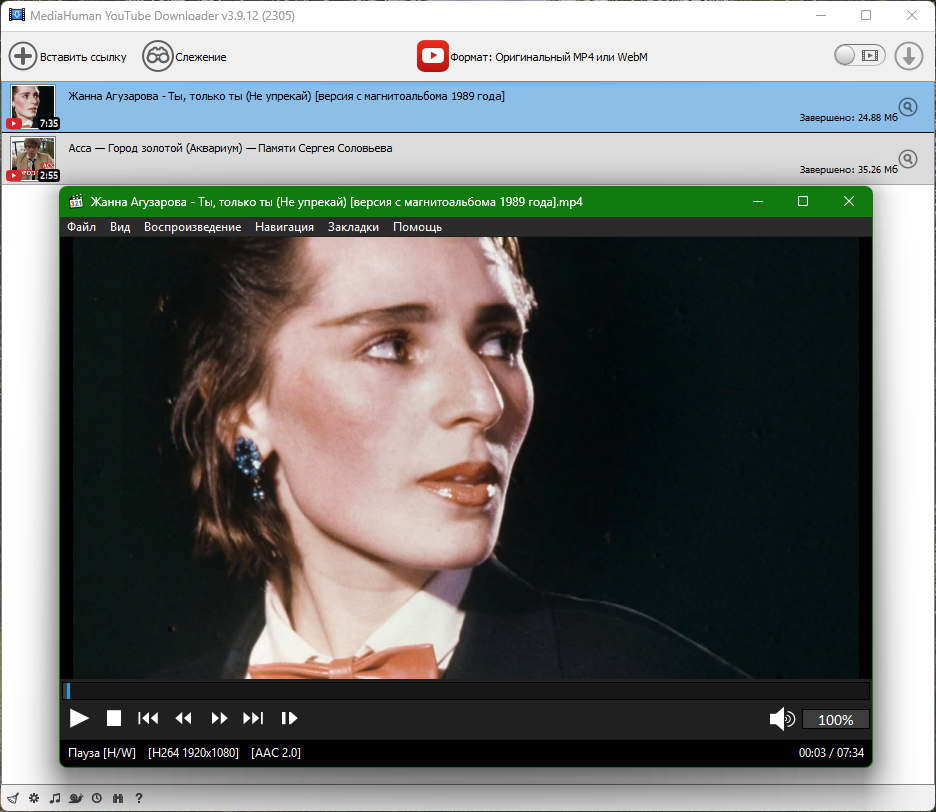Click the rewind button in player
The image size is (936, 812).
(183, 718)
